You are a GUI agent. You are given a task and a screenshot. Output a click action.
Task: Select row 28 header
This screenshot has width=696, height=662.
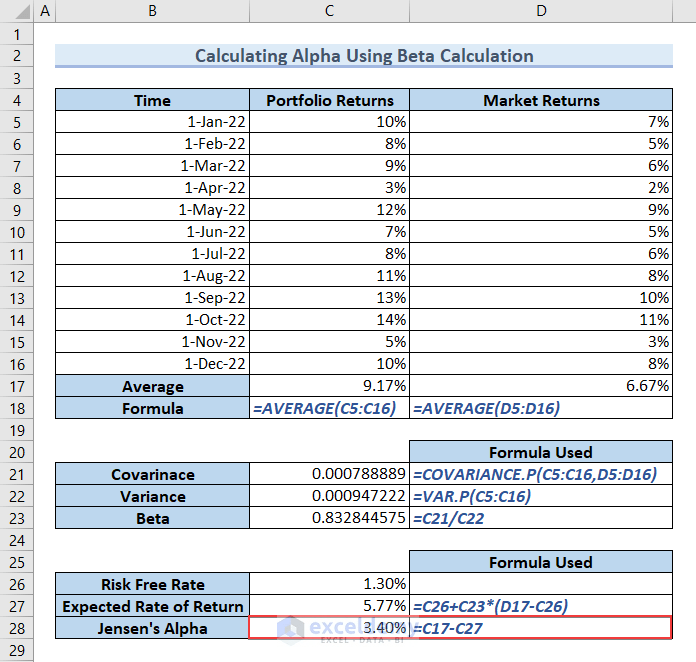pyautogui.click(x=17, y=628)
